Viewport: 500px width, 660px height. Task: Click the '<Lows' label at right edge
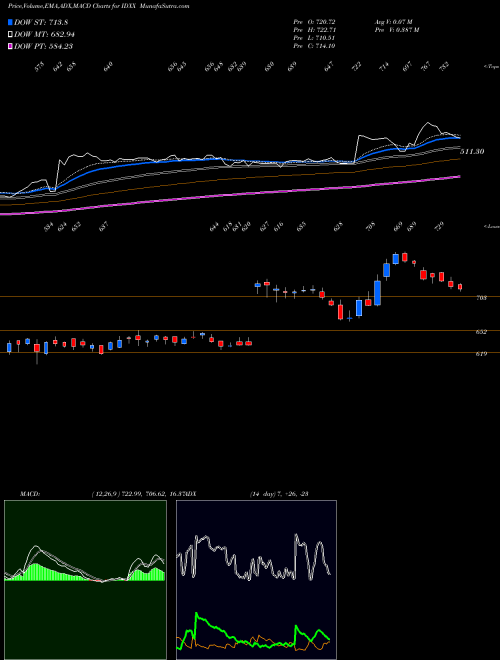point(491,226)
